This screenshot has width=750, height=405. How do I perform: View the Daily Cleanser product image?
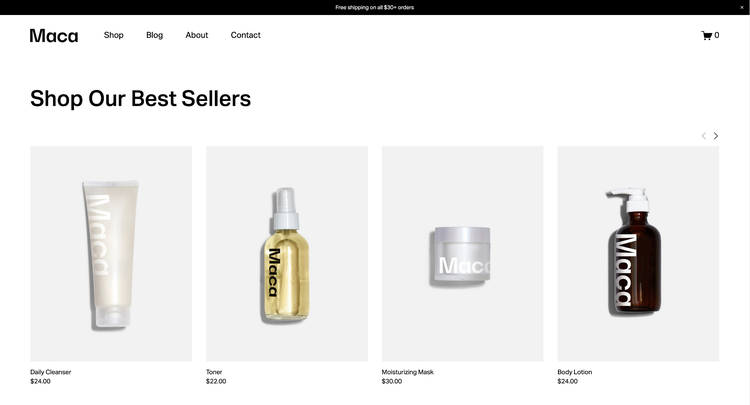click(111, 253)
